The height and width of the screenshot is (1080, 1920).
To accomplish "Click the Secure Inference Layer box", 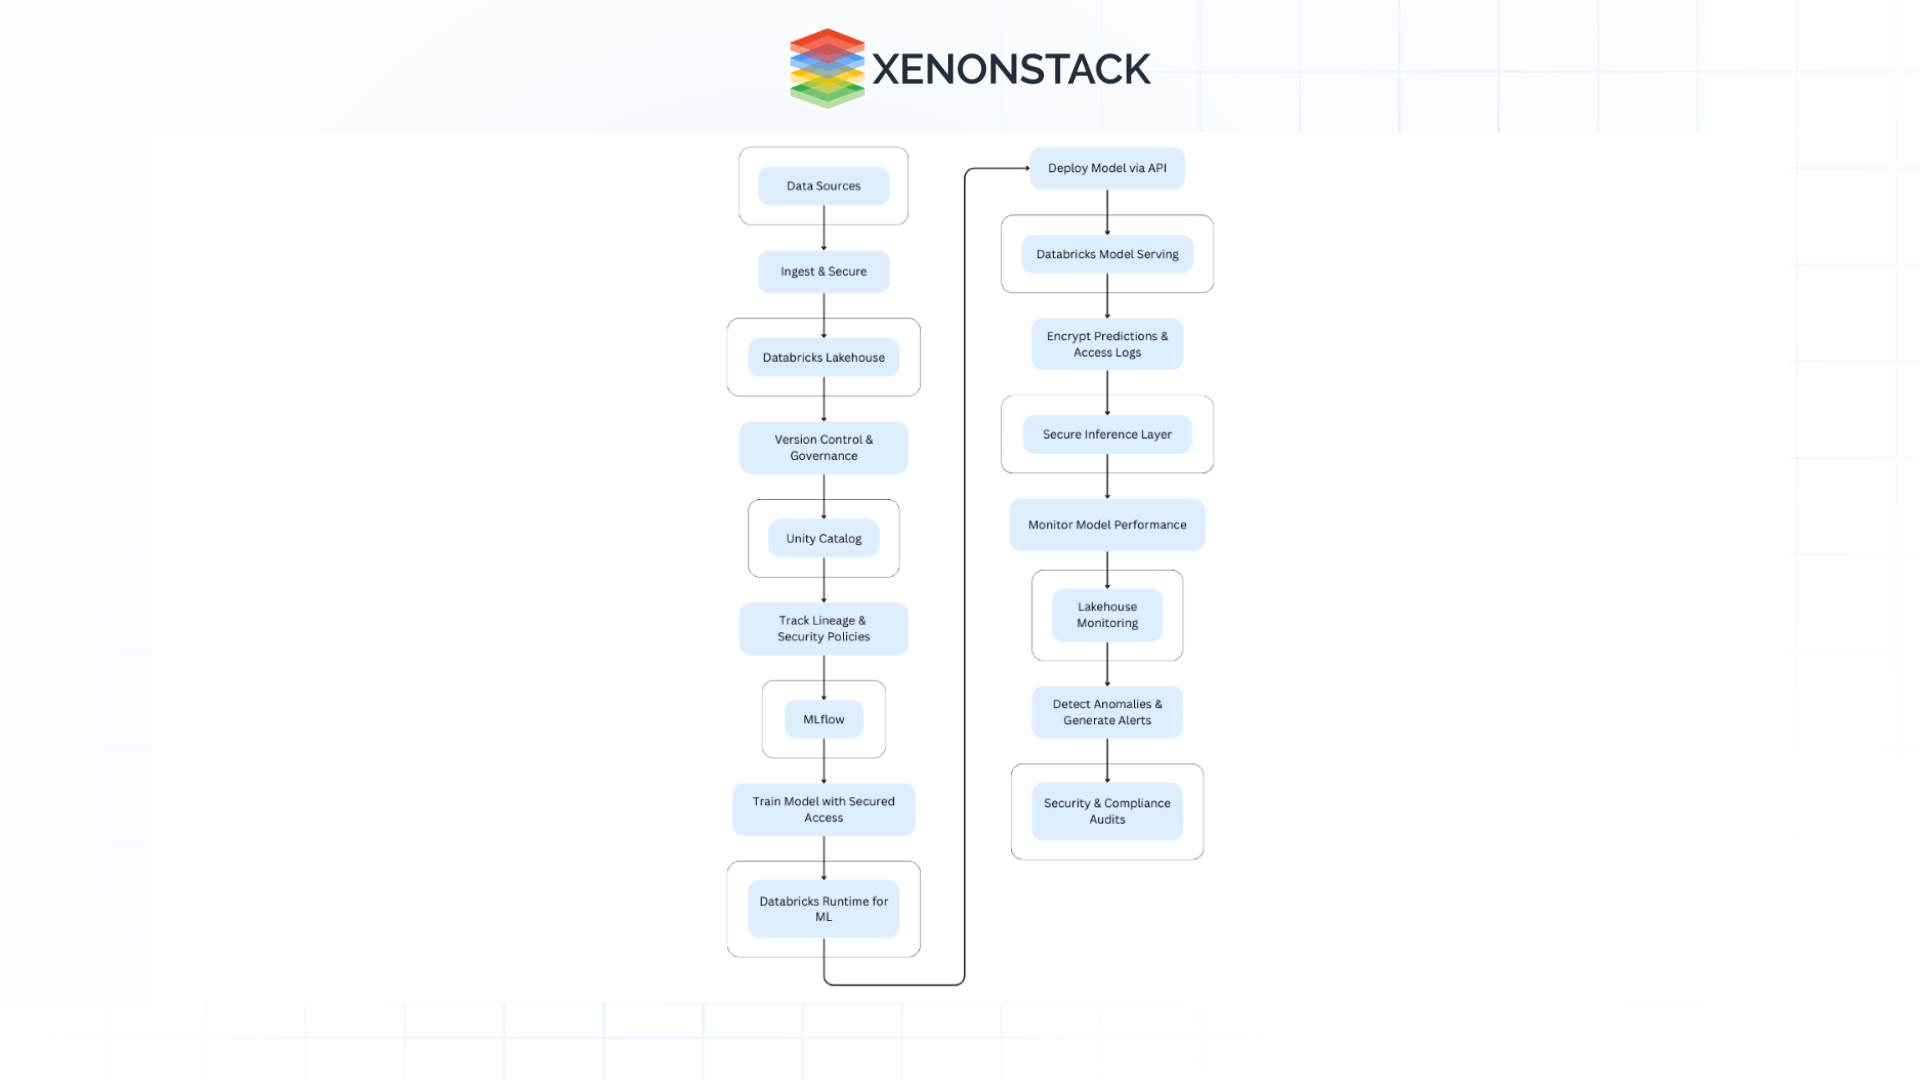I will coord(1105,433).
